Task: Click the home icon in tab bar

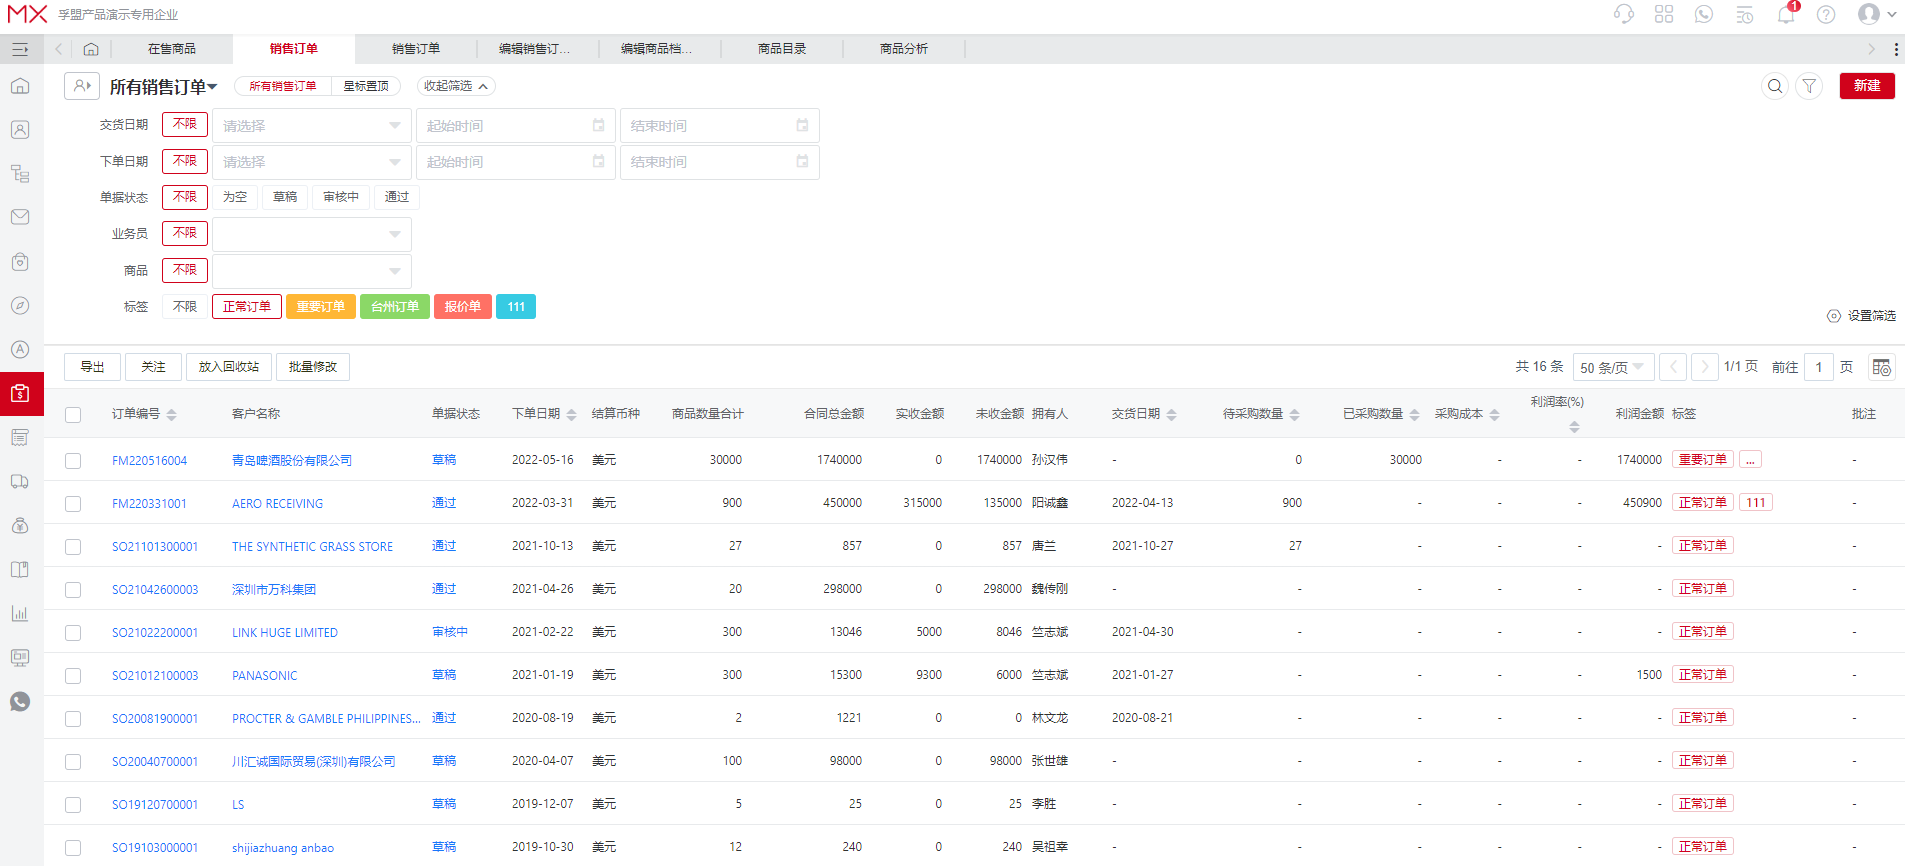Action: coord(91,49)
